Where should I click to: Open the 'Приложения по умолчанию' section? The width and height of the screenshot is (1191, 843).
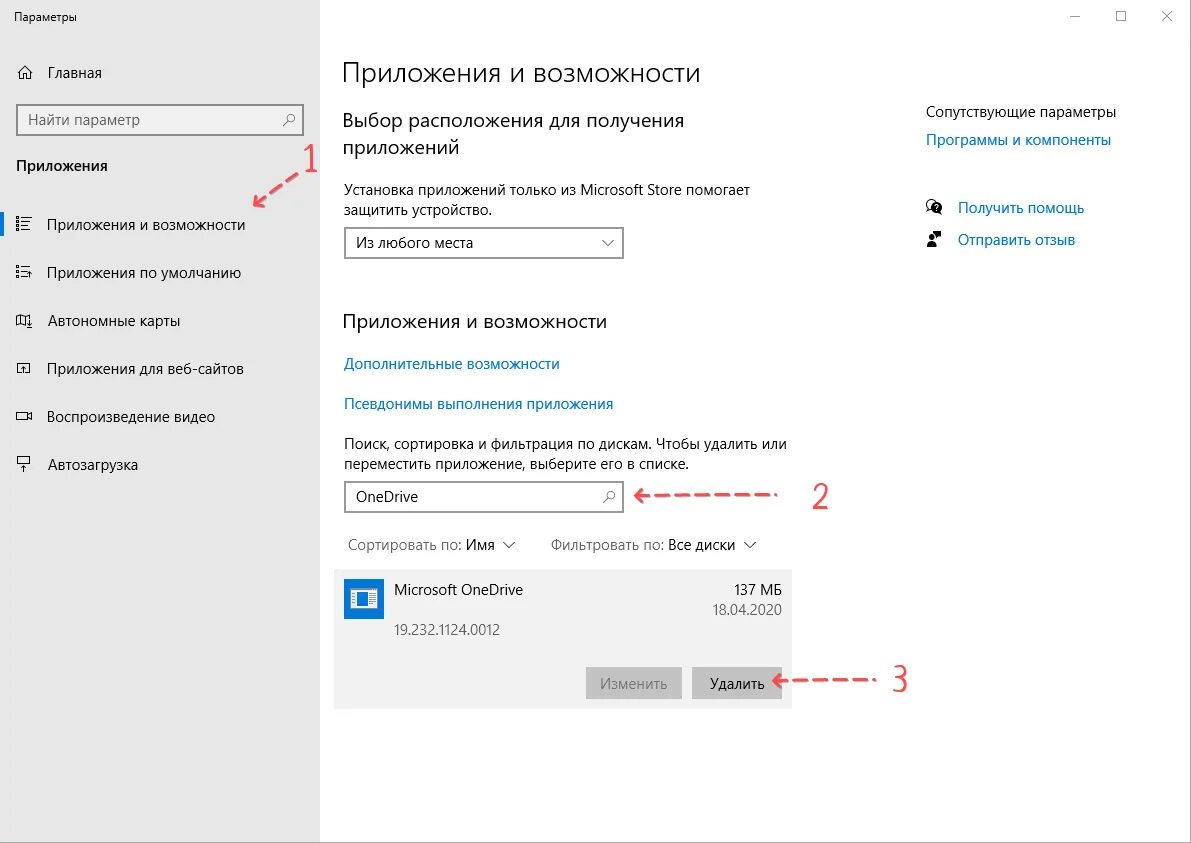144,273
